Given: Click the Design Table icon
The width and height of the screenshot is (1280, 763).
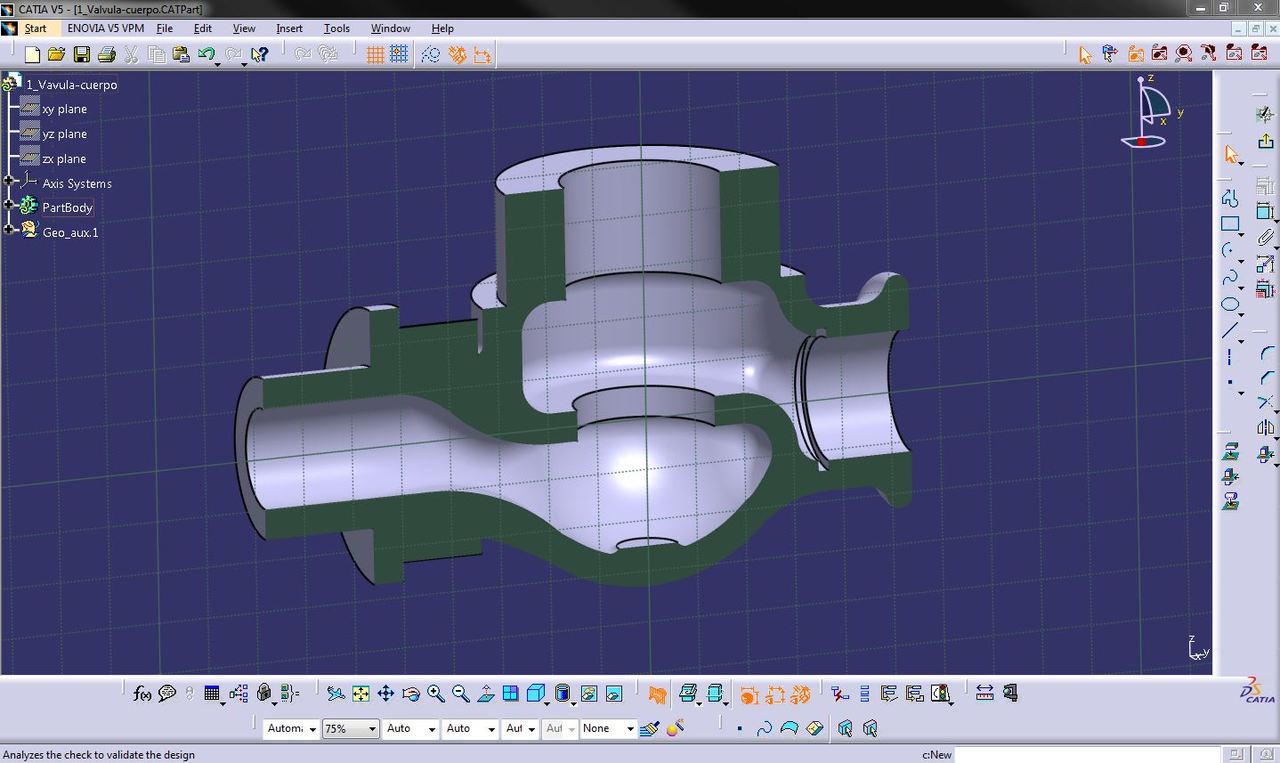Looking at the screenshot, I should (x=211, y=693).
